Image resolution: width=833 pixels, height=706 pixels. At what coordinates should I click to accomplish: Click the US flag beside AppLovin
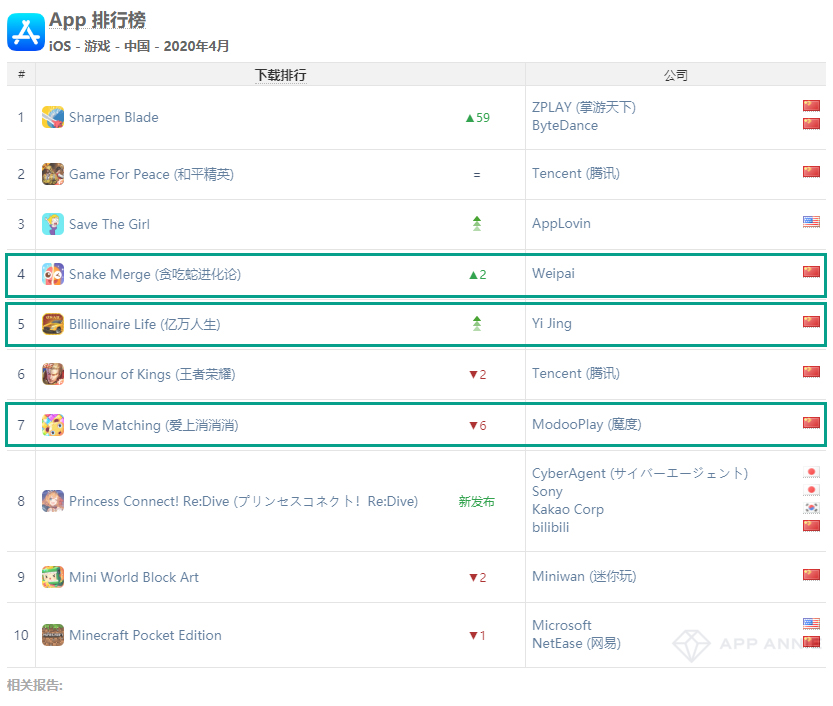[811, 222]
